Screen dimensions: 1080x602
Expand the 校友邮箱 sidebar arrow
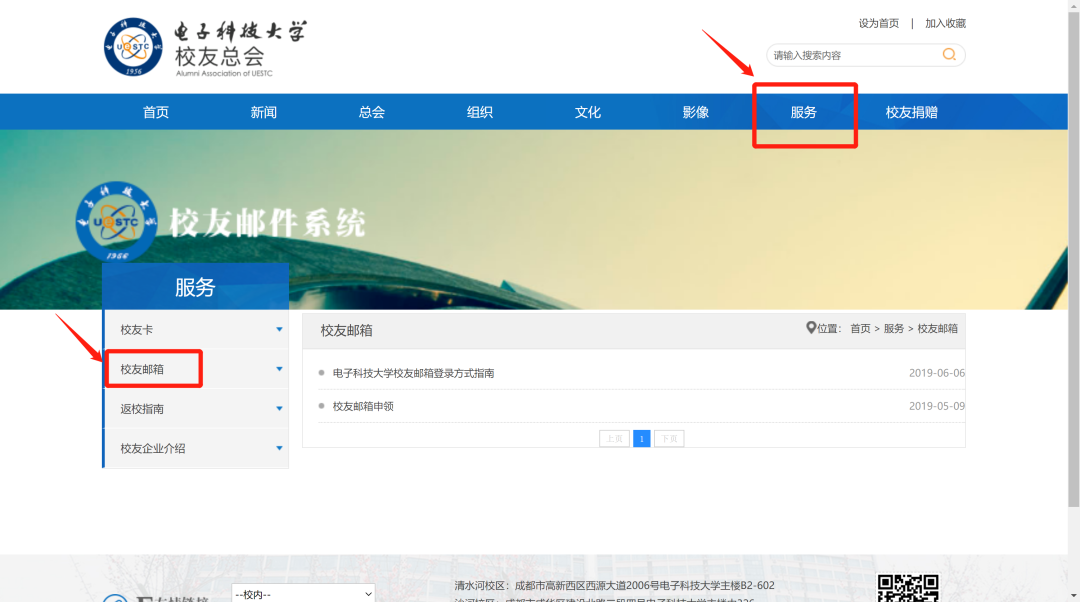click(x=279, y=369)
